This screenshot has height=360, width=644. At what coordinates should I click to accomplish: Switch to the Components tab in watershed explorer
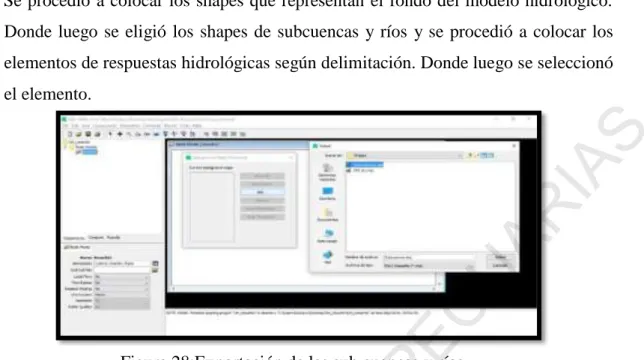coord(74,238)
